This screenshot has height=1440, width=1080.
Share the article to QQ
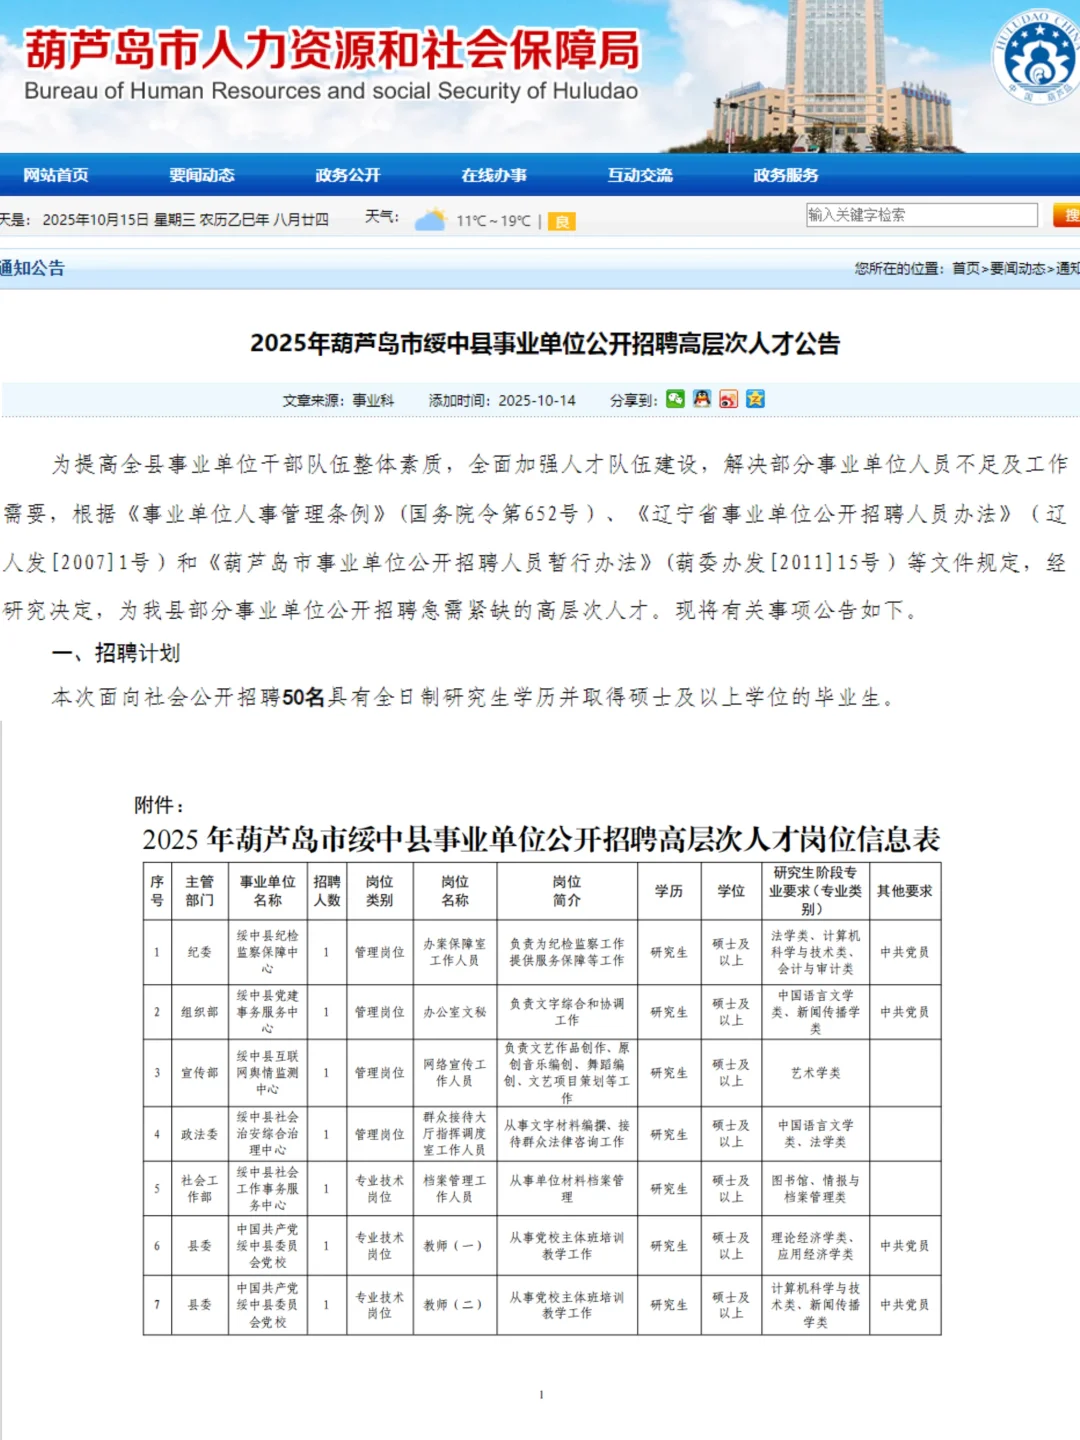702,399
